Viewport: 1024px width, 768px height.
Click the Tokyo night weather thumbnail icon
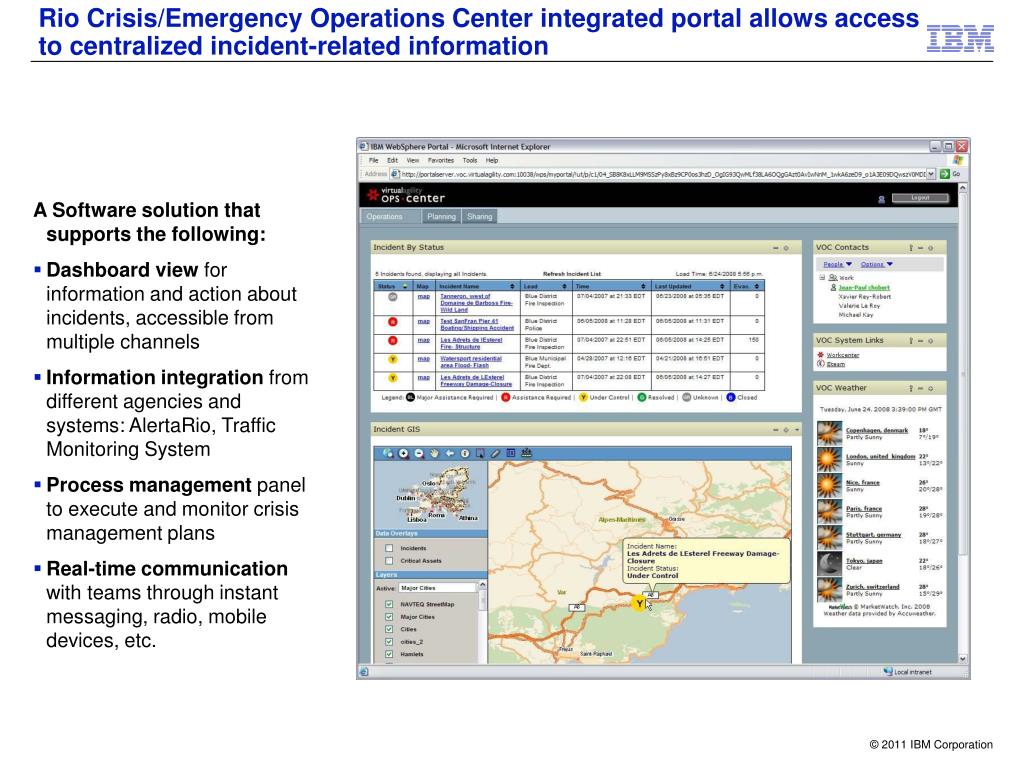(x=829, y=564)
